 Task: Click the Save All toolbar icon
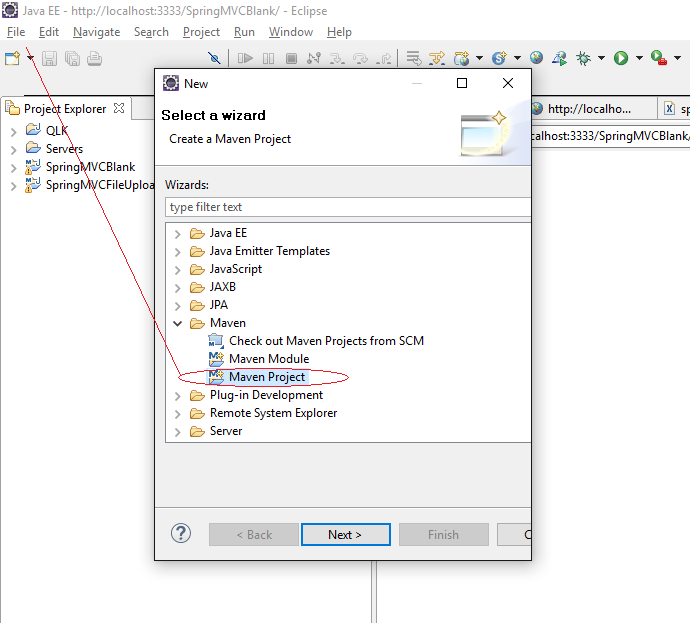pyautogui.click(x=72, y=58)
